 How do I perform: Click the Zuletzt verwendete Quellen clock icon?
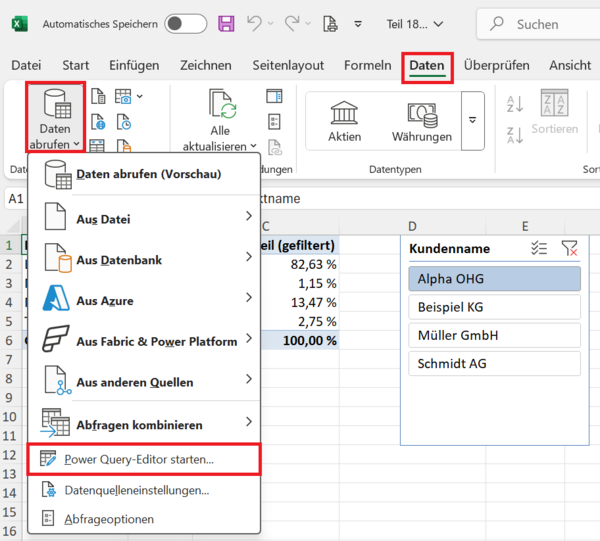(124, 122)
